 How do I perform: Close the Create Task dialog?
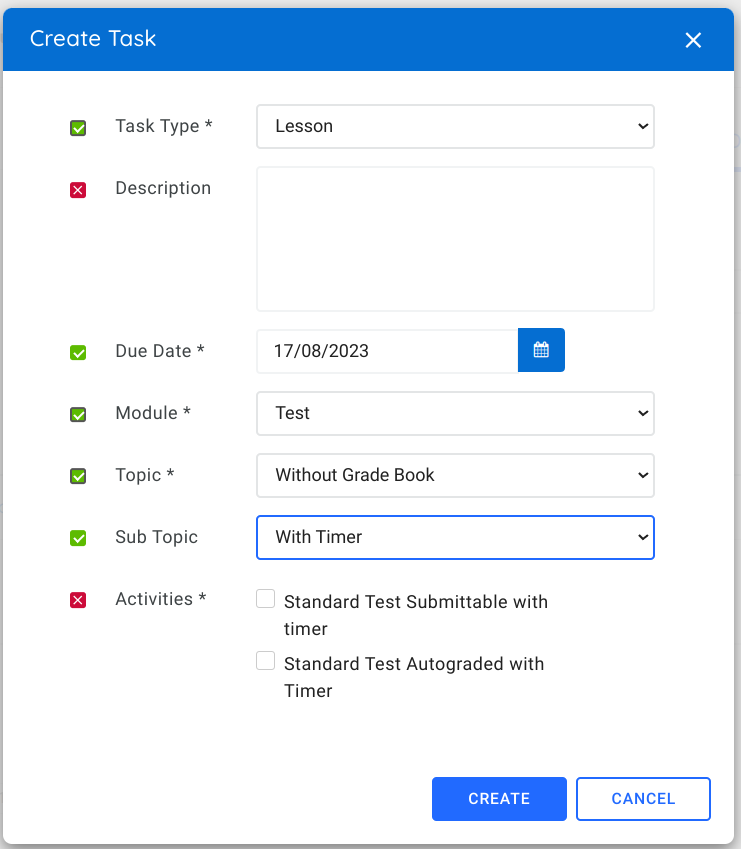[x=693, y=40]
